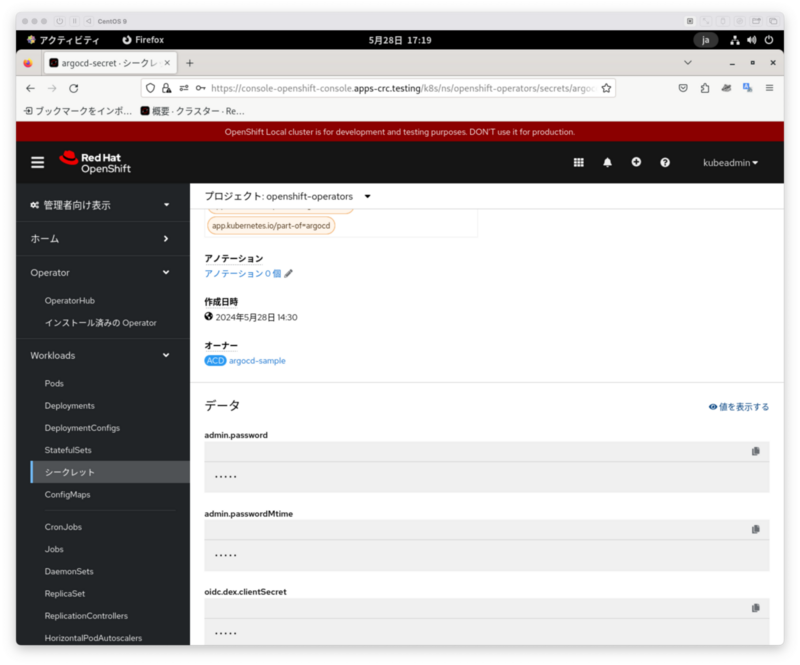
Task: Open the kubeadmin user dropdown
Action: tap(730, 163)
